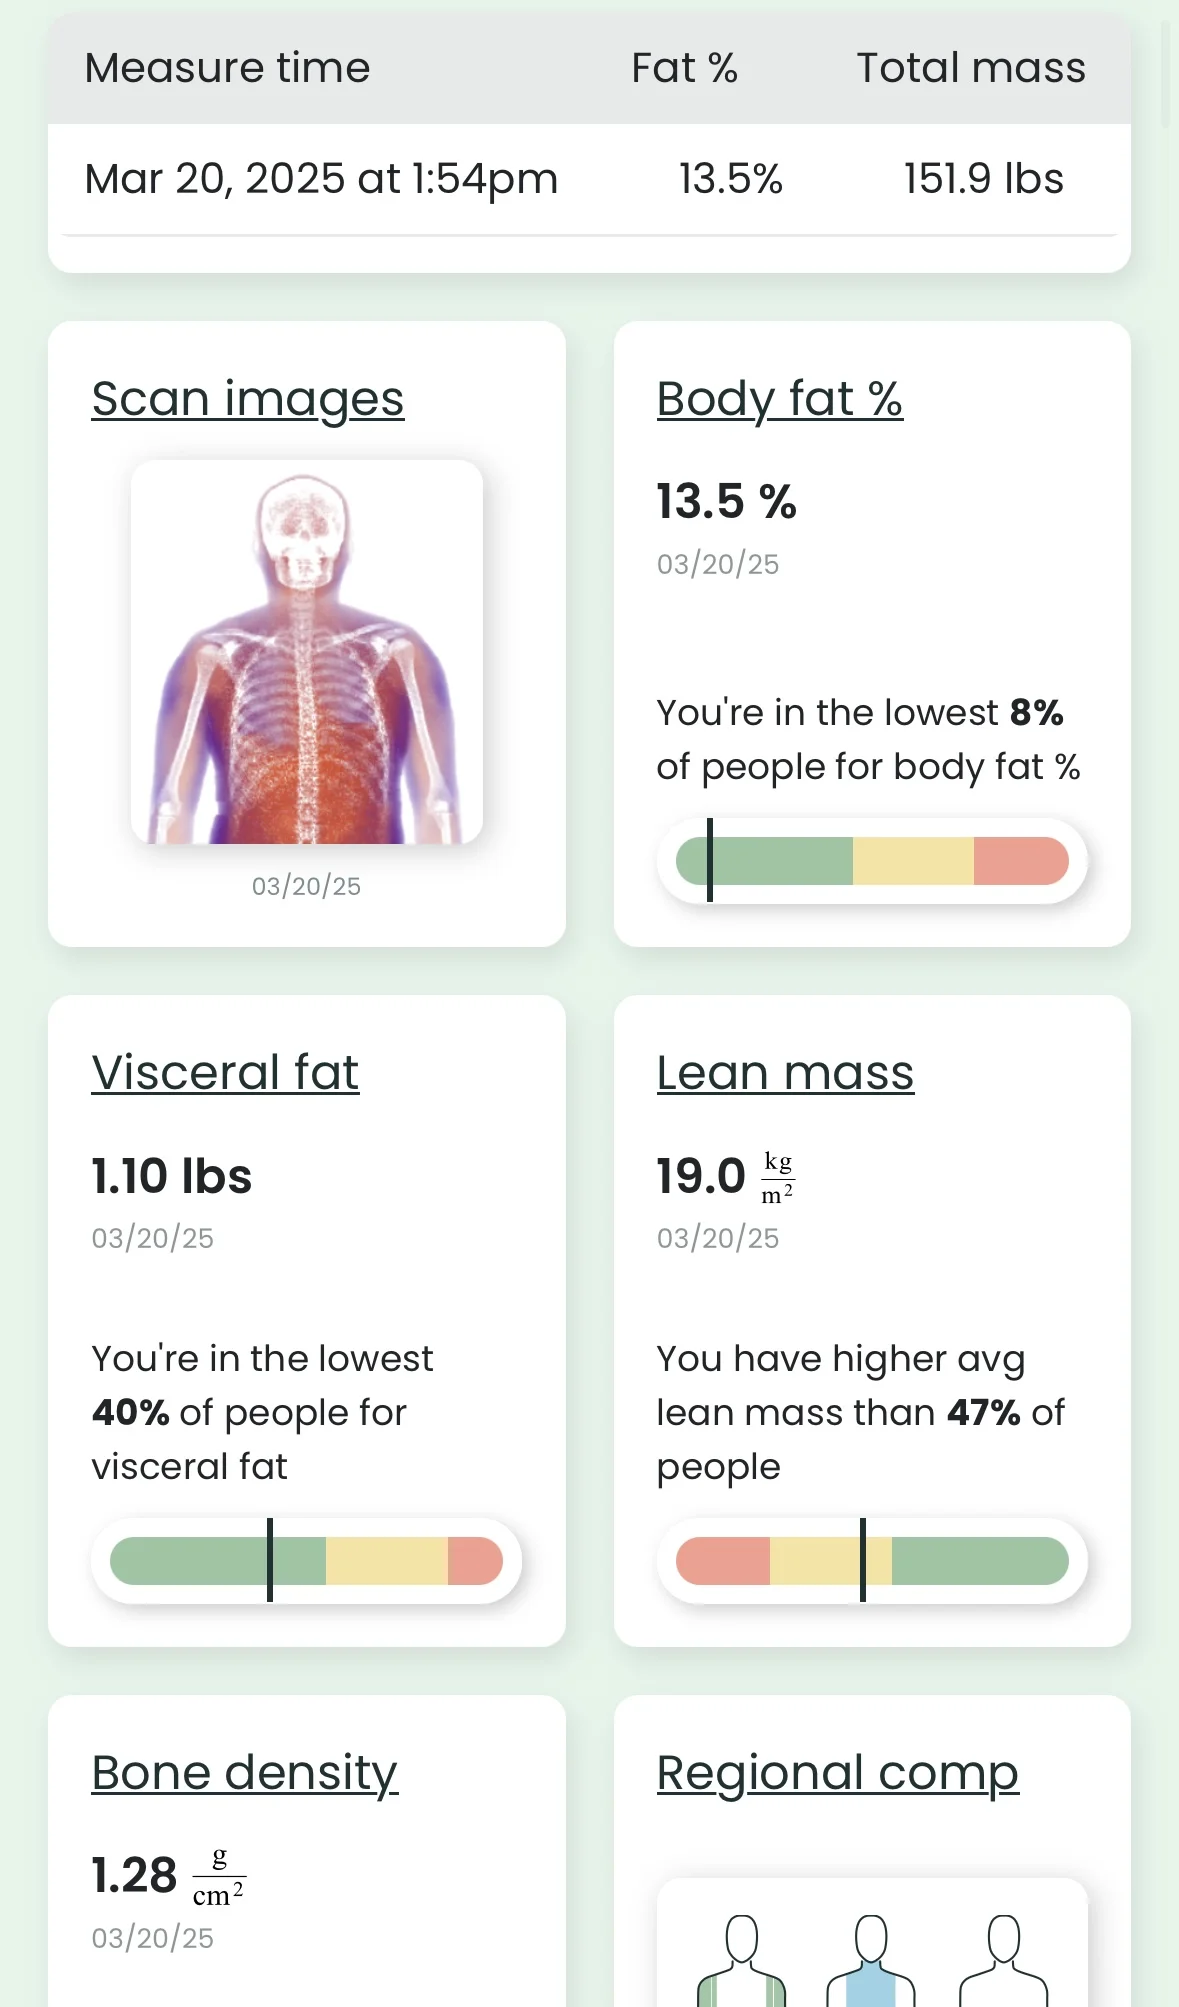Click the green zone of lean mass bar

pyautogui.click(x=978, y=1561)
